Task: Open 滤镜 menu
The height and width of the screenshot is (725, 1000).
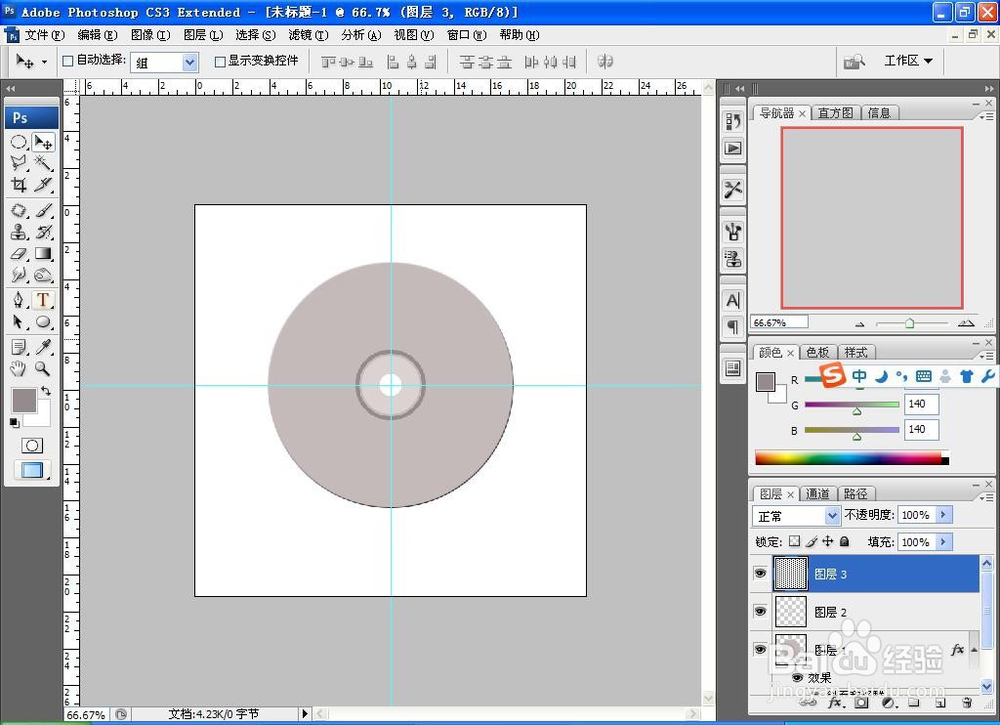Action: 308,35
